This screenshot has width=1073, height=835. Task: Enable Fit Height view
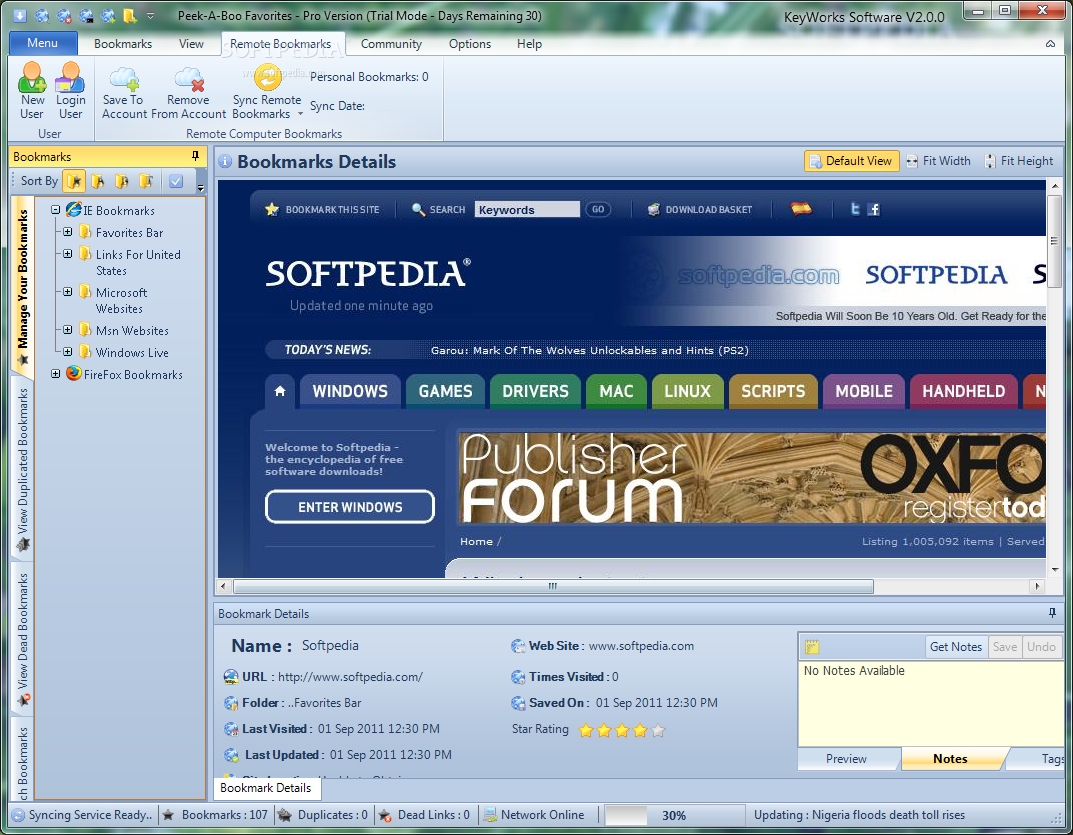pyautogui.click(x=1019, y=161)
